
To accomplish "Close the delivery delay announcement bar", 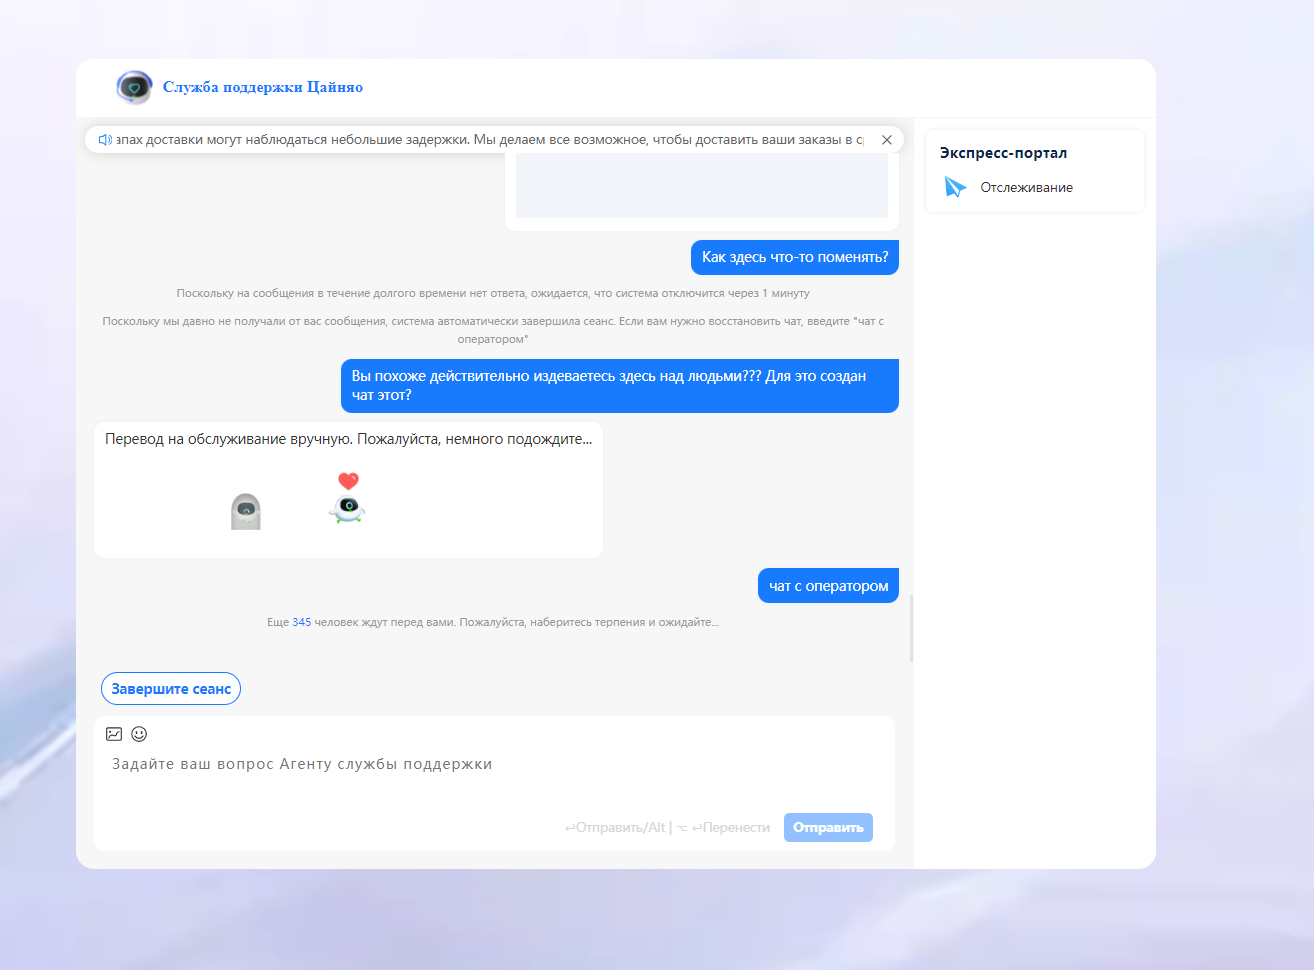I will (886, 140).
